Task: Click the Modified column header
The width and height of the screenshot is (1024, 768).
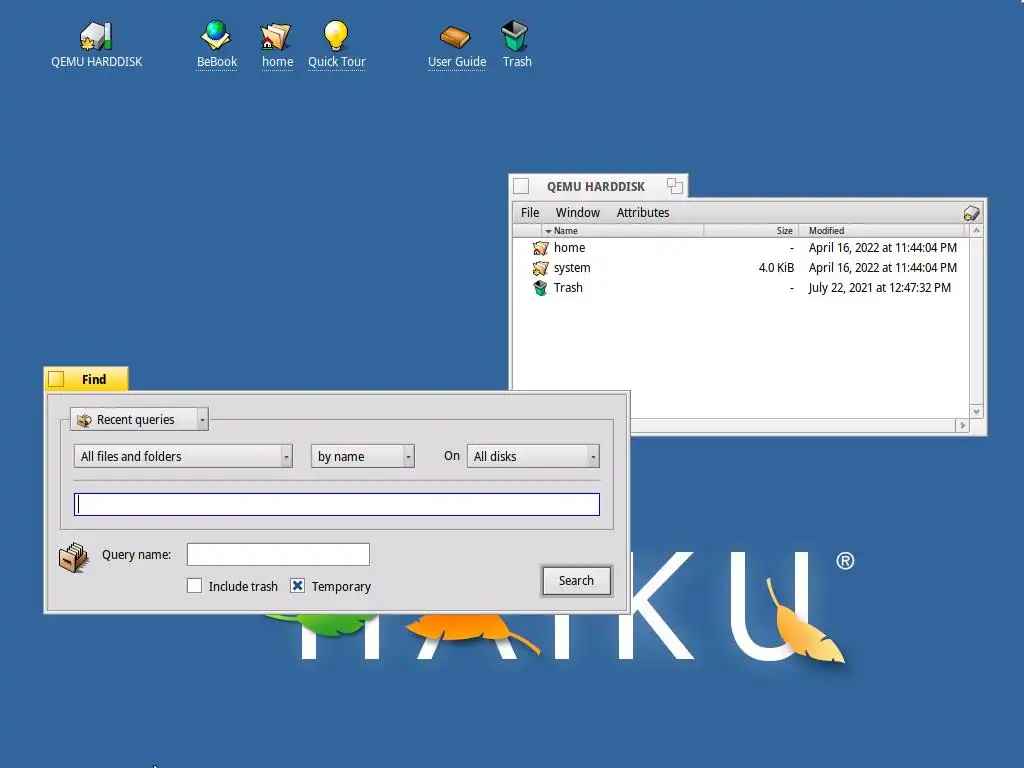Action: tap(881, 231)
